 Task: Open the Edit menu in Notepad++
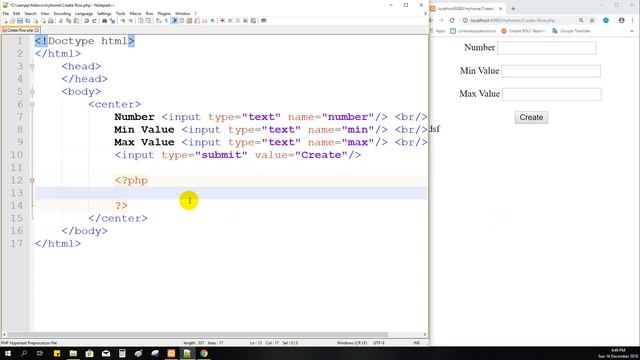(16, 13)
